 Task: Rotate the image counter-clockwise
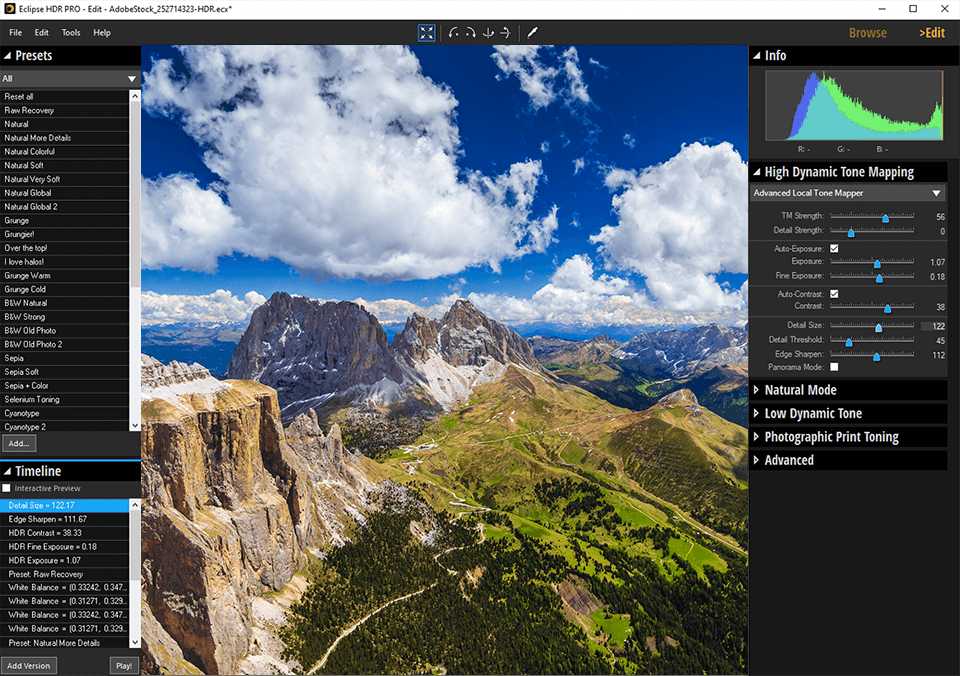click(451, 33)
